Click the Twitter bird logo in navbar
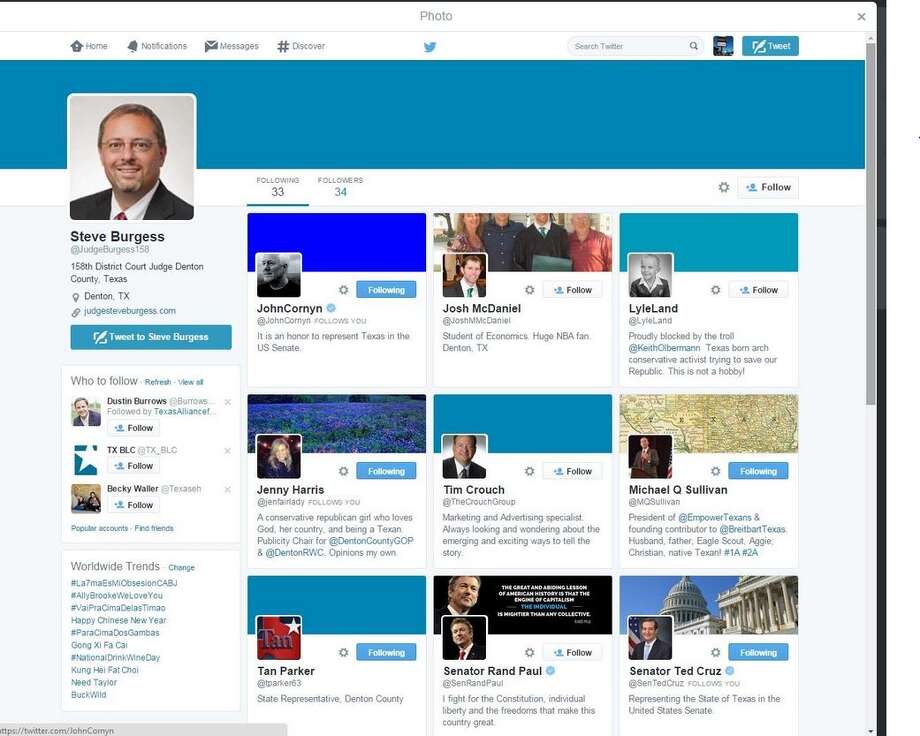 point(430,47)
